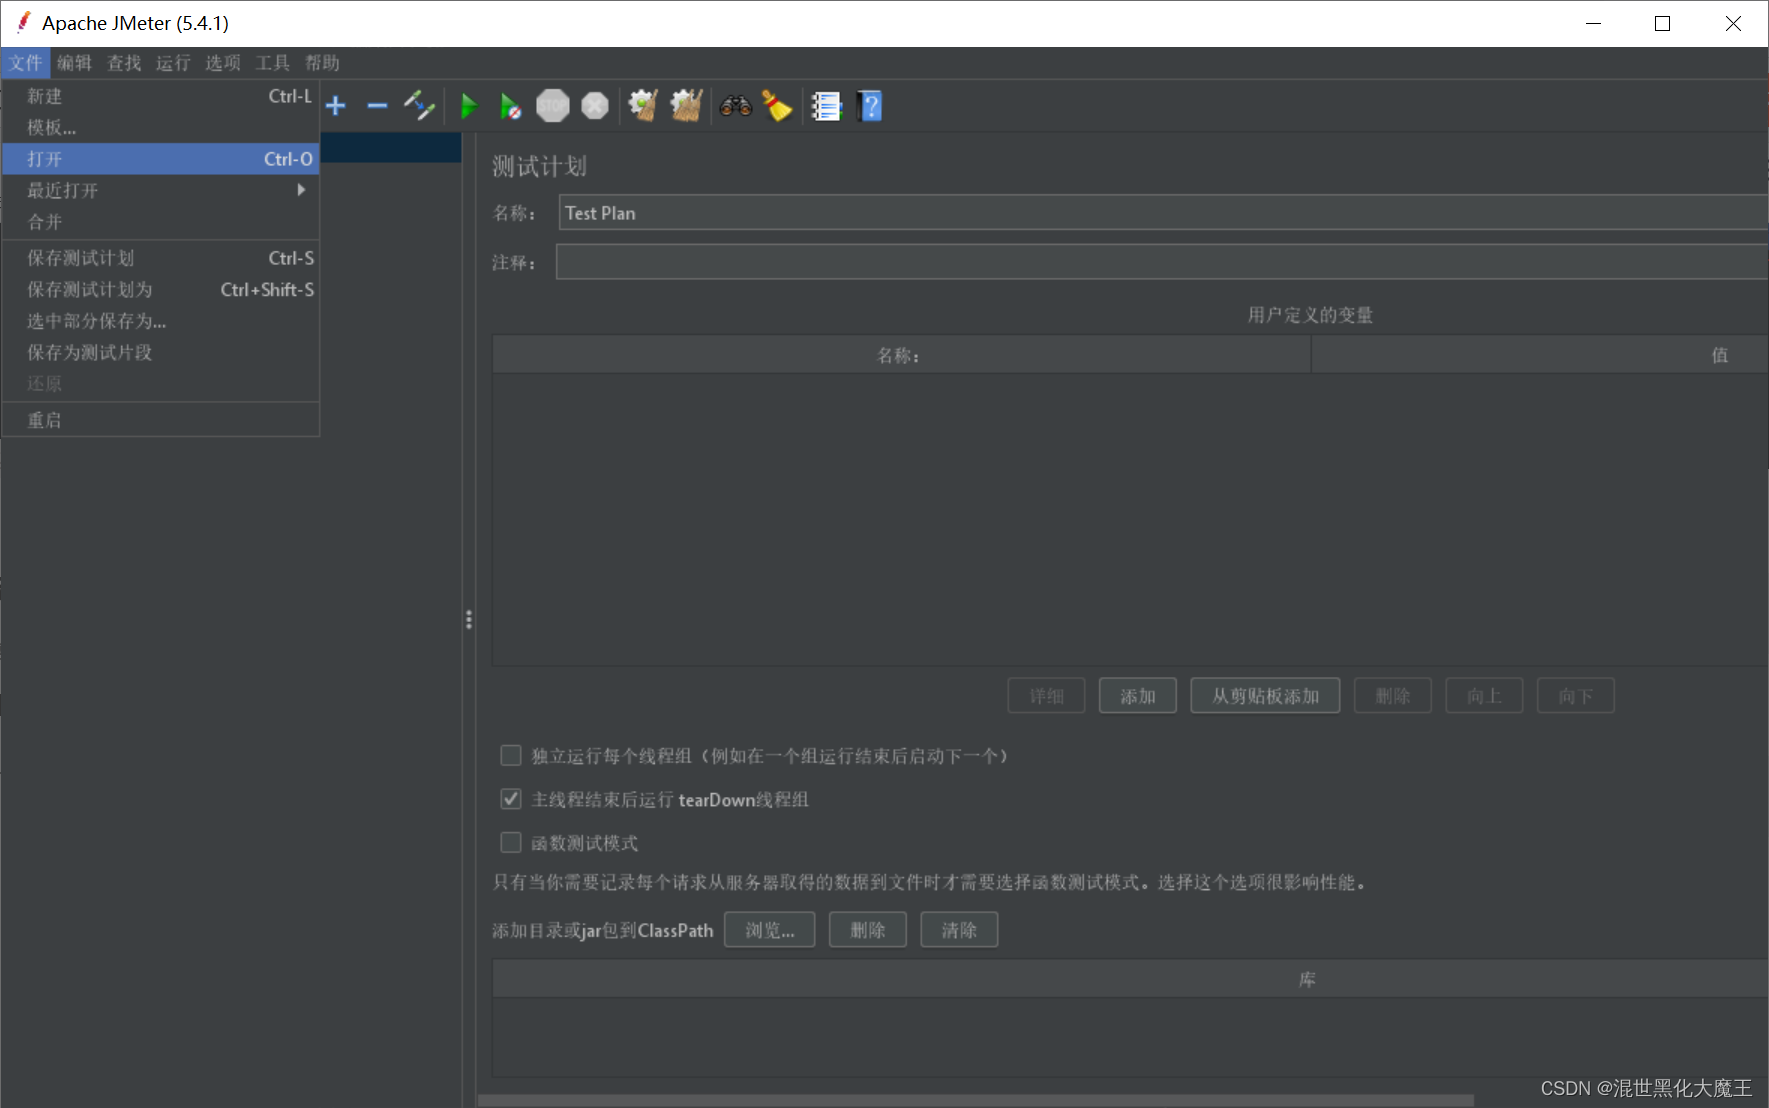
Task: Select 选中部分保存为... menu item
Action: coord(161,321)
